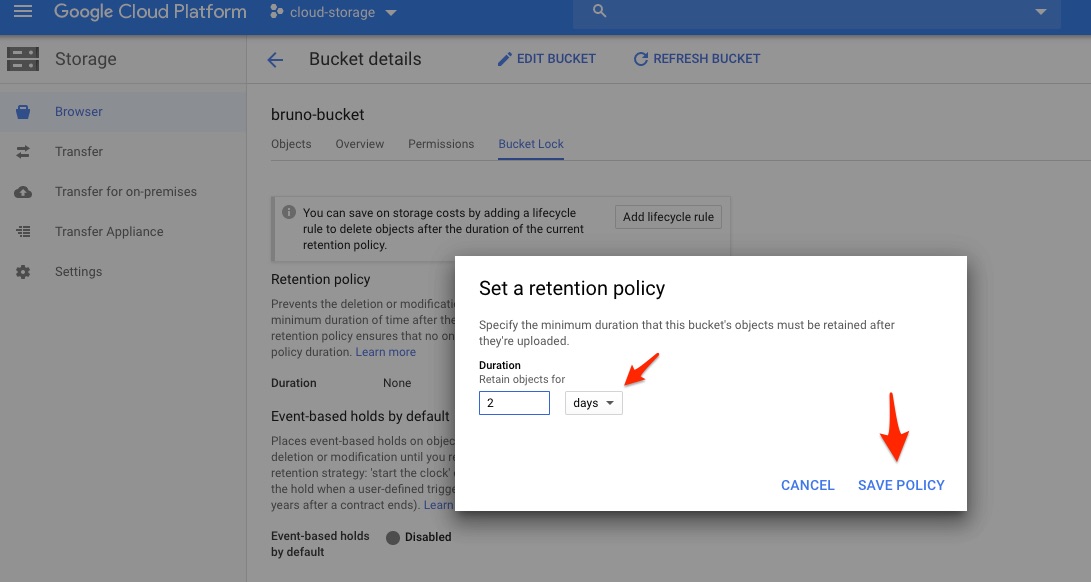The image size is (1091, 582).
Task: Switch to the Permissions tab
Action: [x=441, y=144]
